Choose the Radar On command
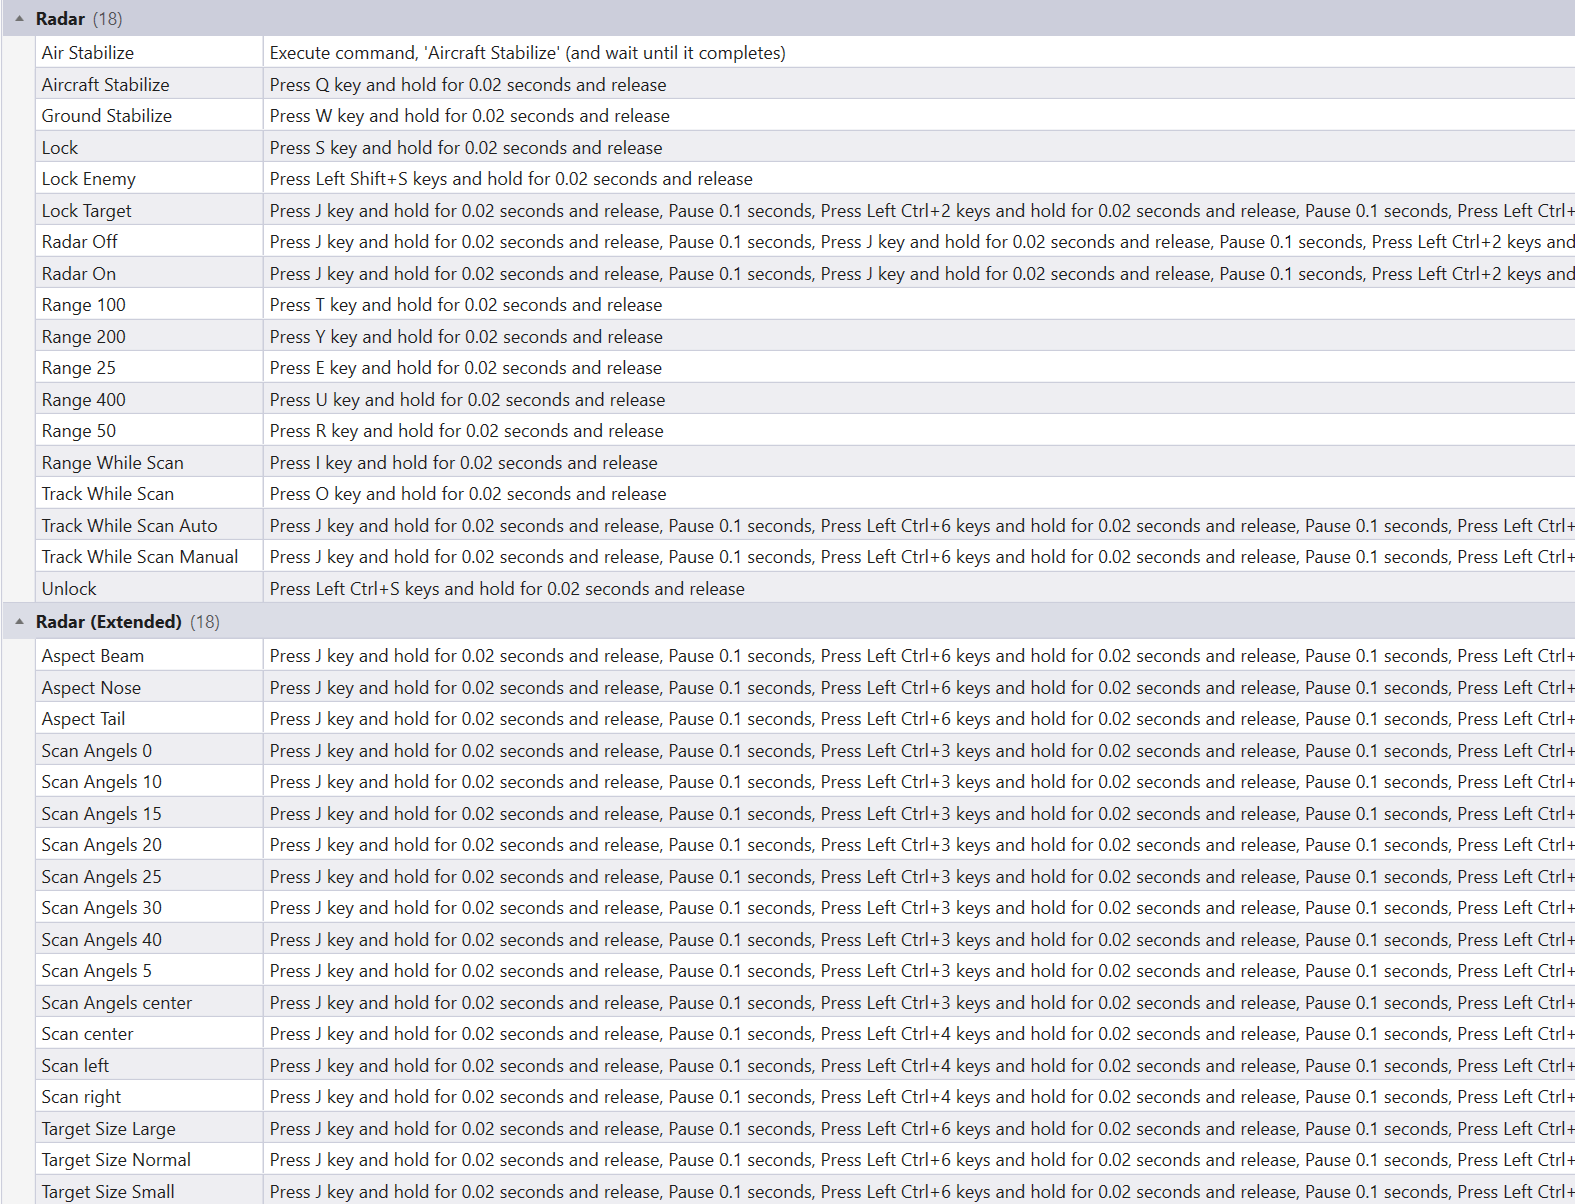 [78, 274]
